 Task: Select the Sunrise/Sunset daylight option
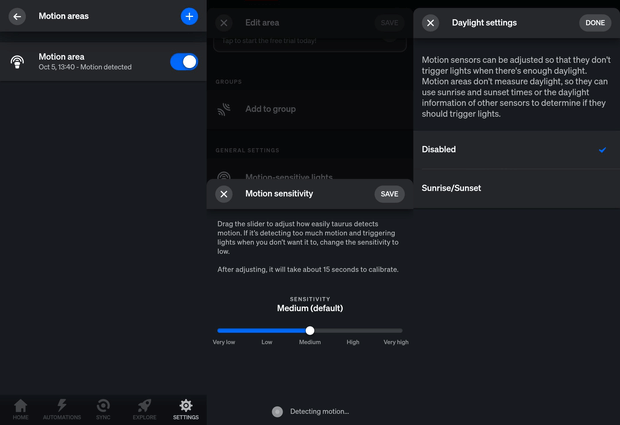click(517, 188)
